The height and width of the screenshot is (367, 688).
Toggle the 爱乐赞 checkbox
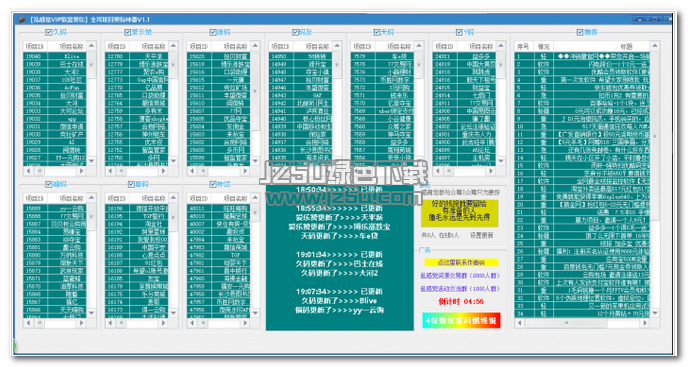(x=128, y=32)
